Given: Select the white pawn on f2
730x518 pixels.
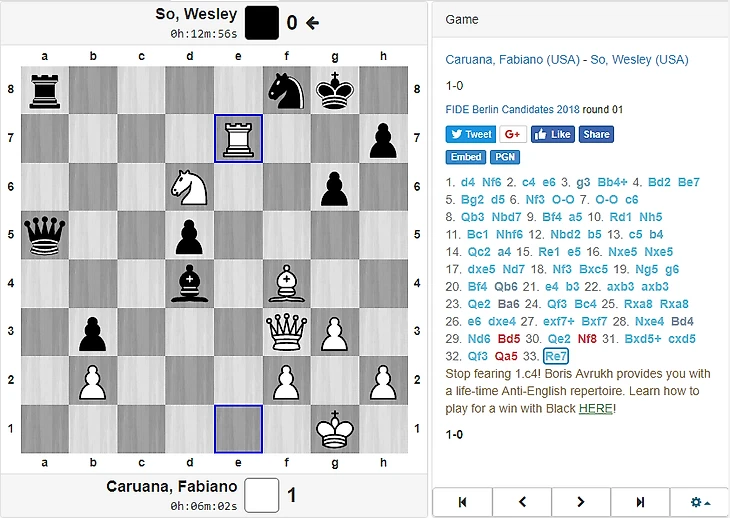Looking at the screenshot, I should (x=287, y=380).
